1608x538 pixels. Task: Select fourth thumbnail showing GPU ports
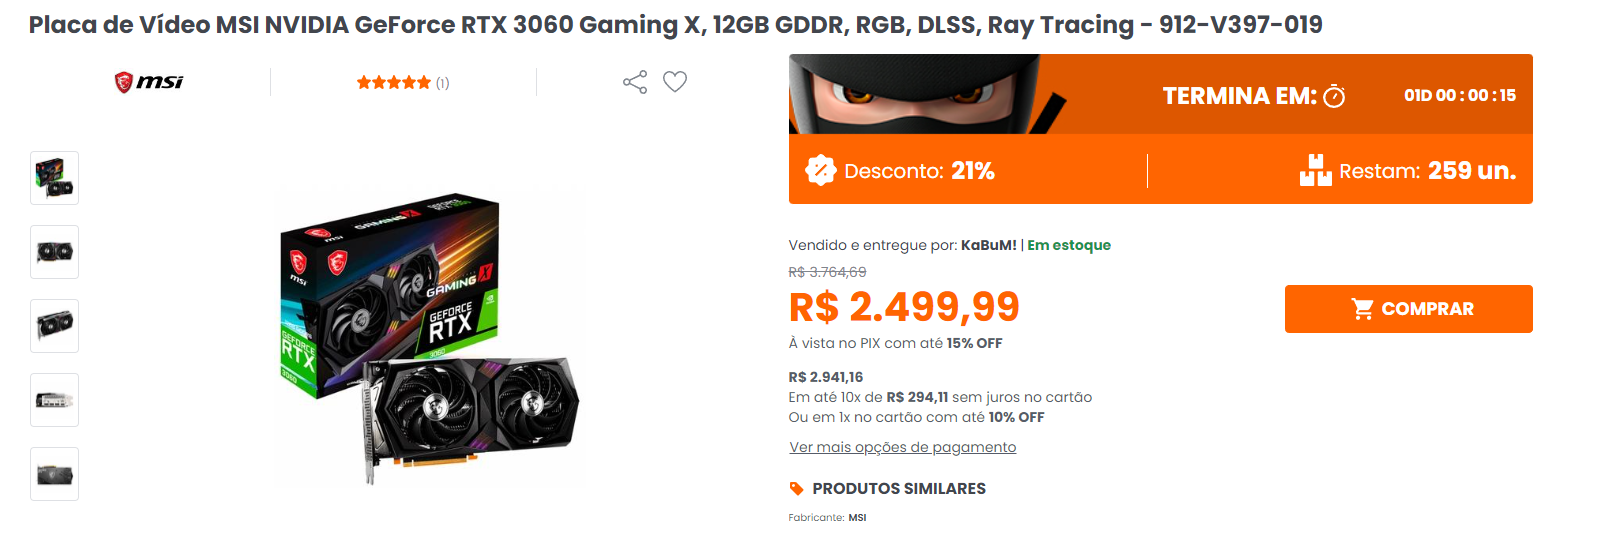pos(55,400)
